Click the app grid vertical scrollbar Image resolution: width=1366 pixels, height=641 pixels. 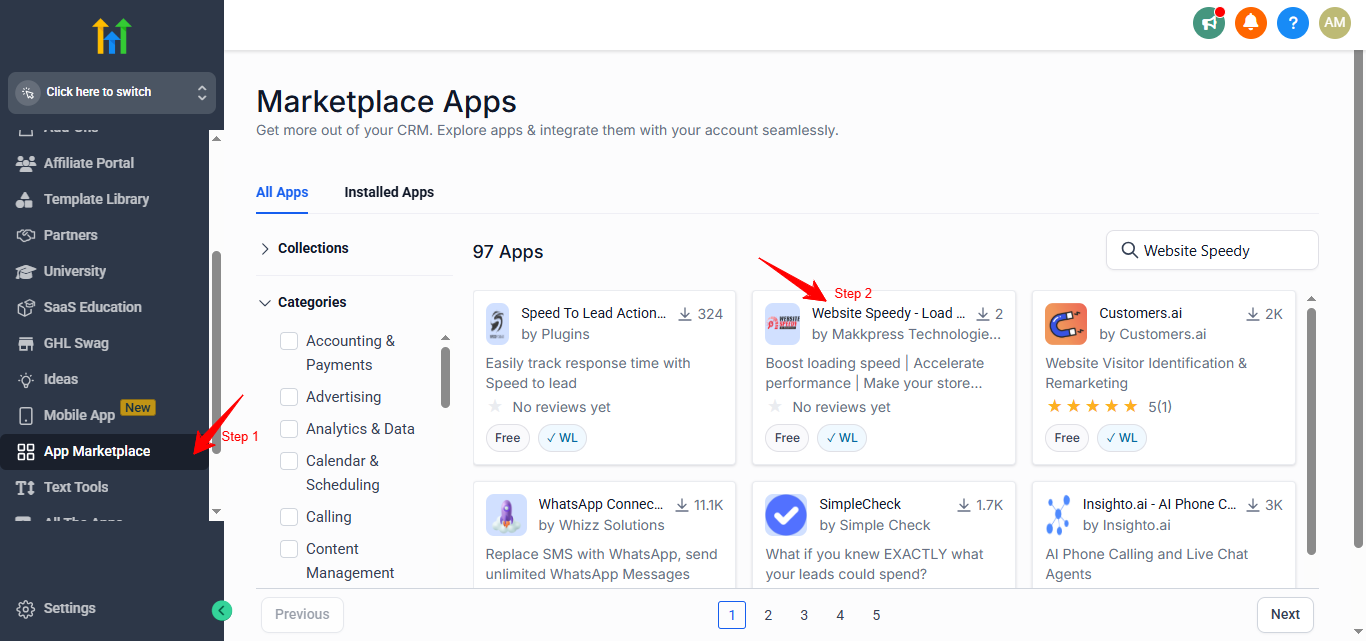[1311, 431]
